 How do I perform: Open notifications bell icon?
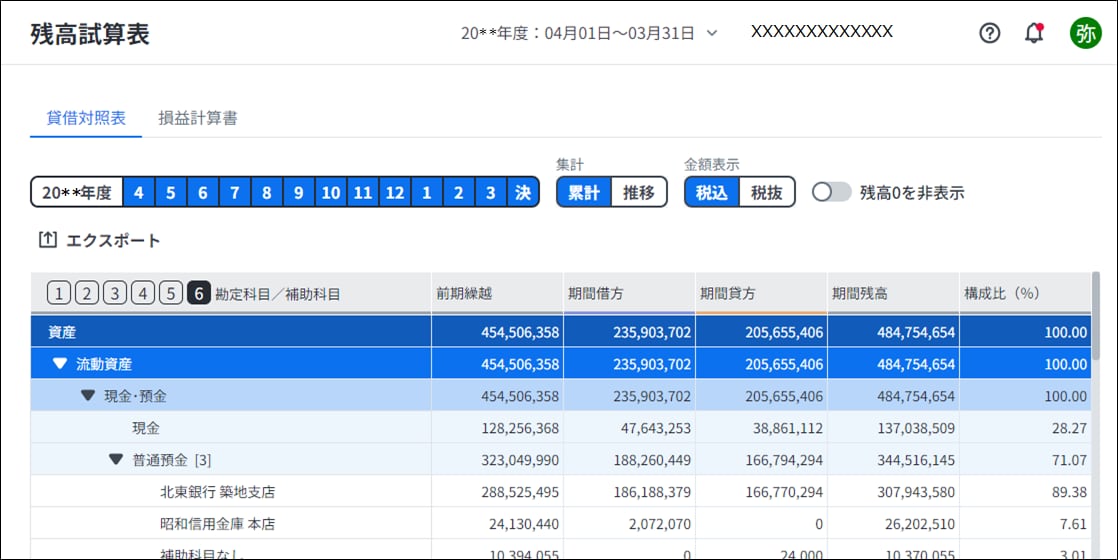(x=1034, y=33)
